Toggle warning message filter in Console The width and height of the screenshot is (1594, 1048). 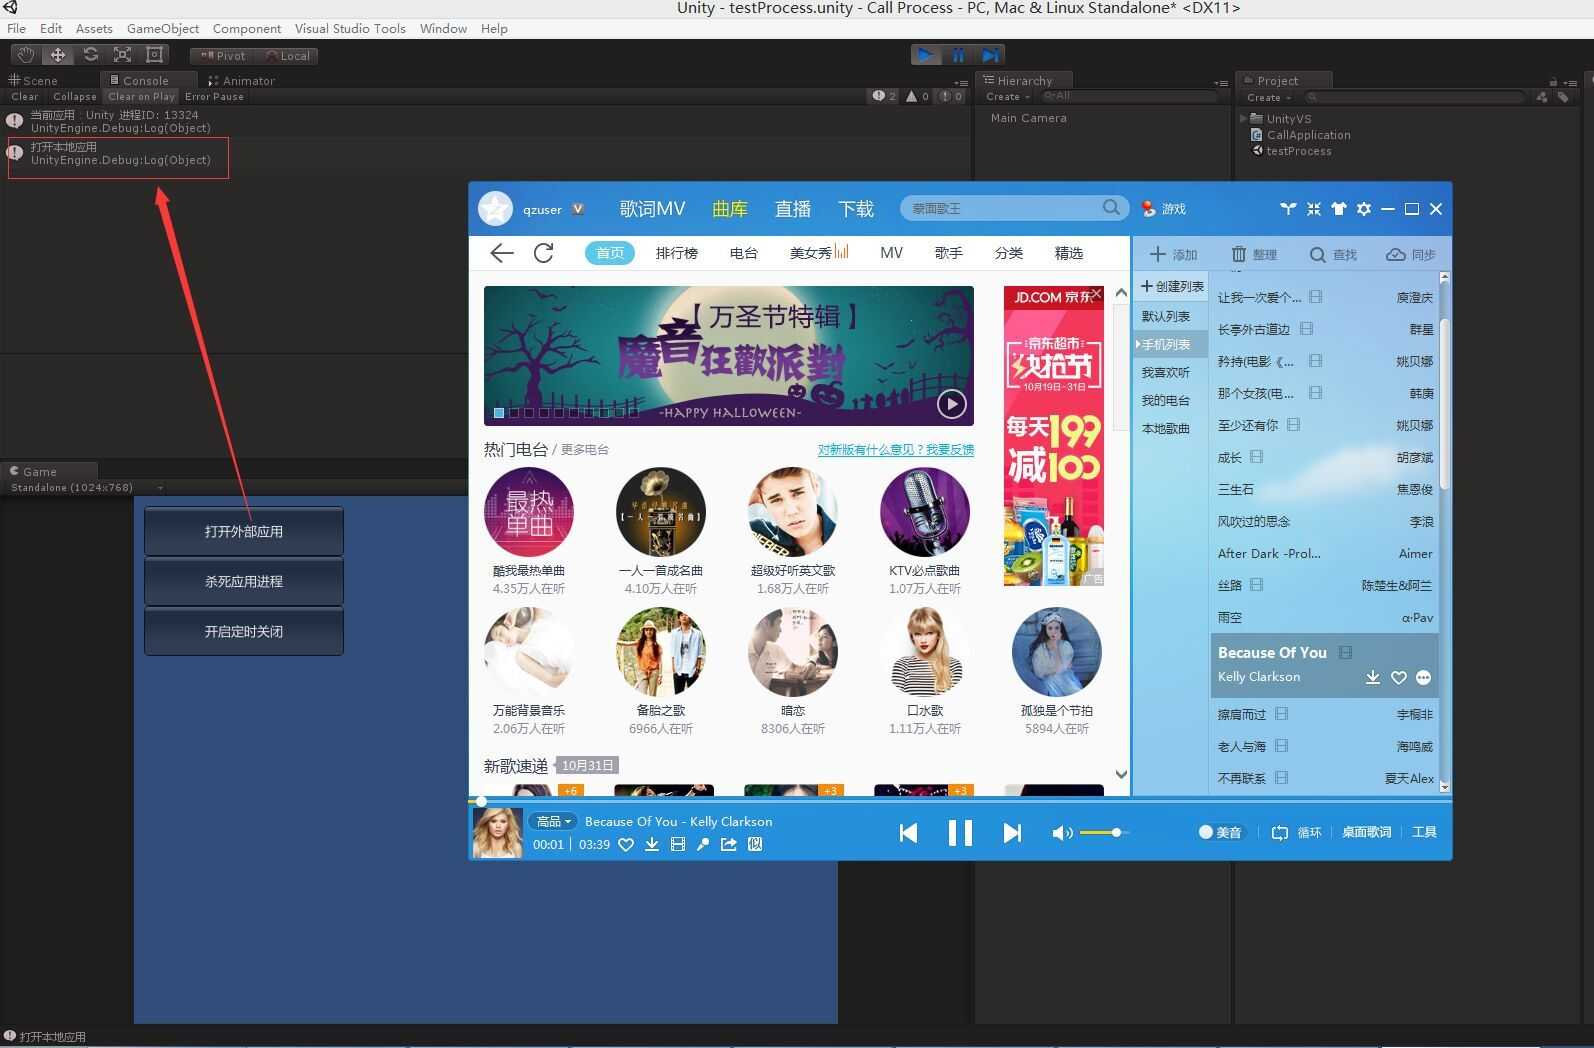(x=917, y=96)
